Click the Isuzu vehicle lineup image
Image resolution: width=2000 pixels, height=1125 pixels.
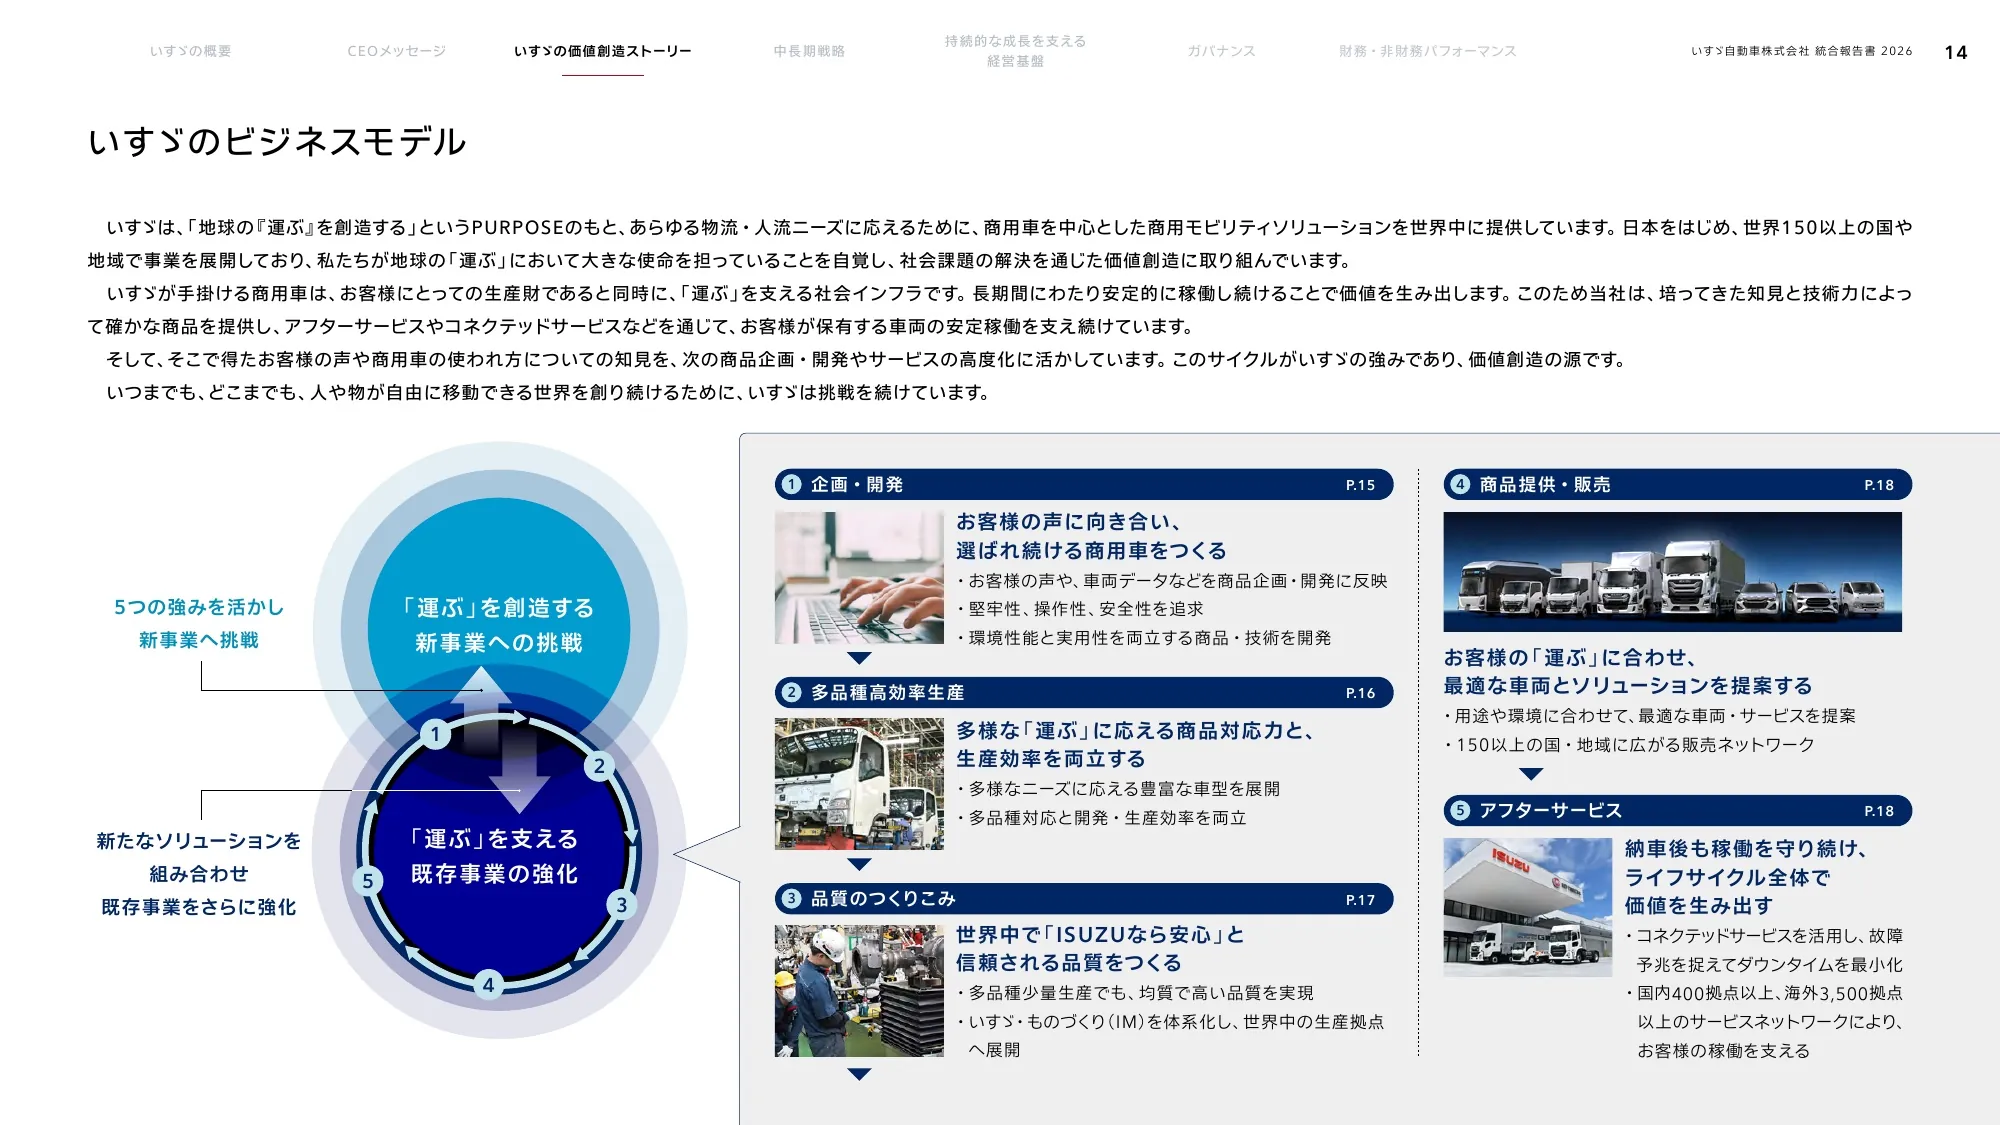click(x=1672, y=572)
